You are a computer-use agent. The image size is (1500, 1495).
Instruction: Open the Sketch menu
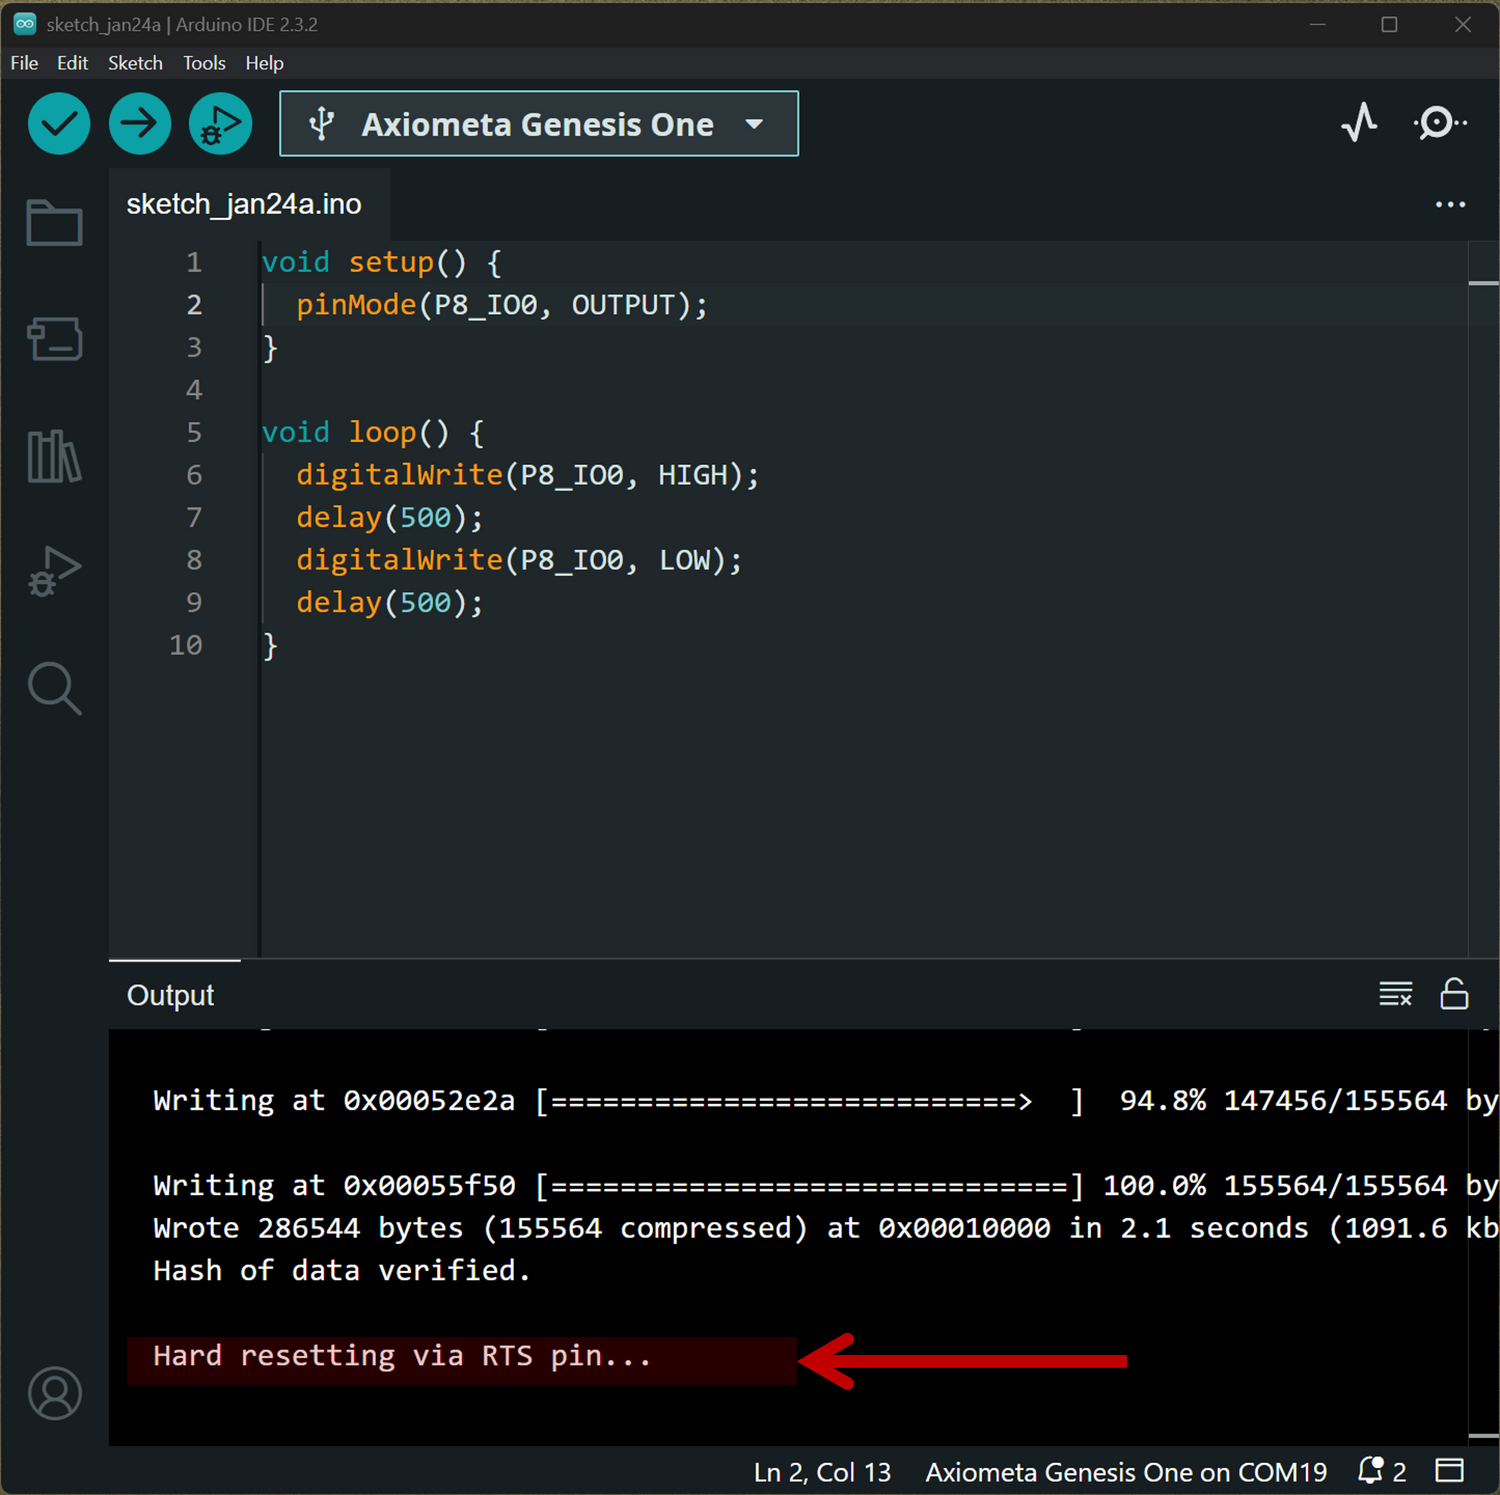coord(135,63)
